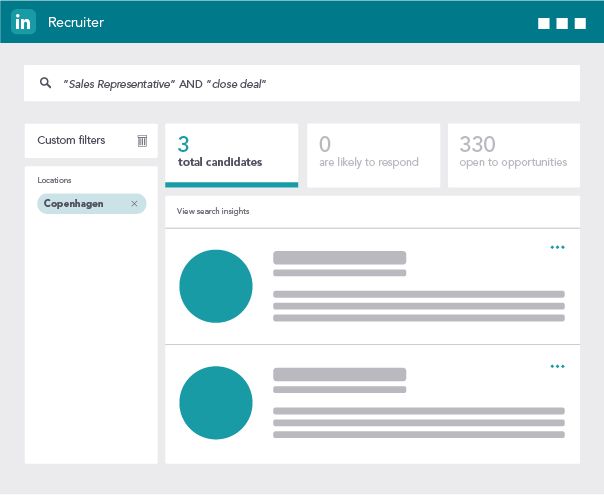The image size is (604, 495).
Task: Click the first candidate's profile photo
Action: 216,286
